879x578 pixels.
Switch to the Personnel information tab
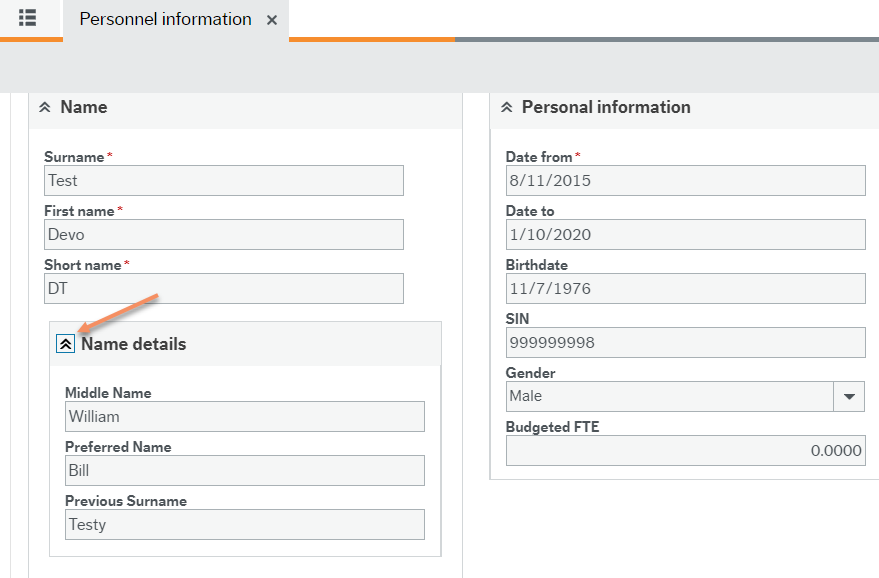[x=165, y=19]
